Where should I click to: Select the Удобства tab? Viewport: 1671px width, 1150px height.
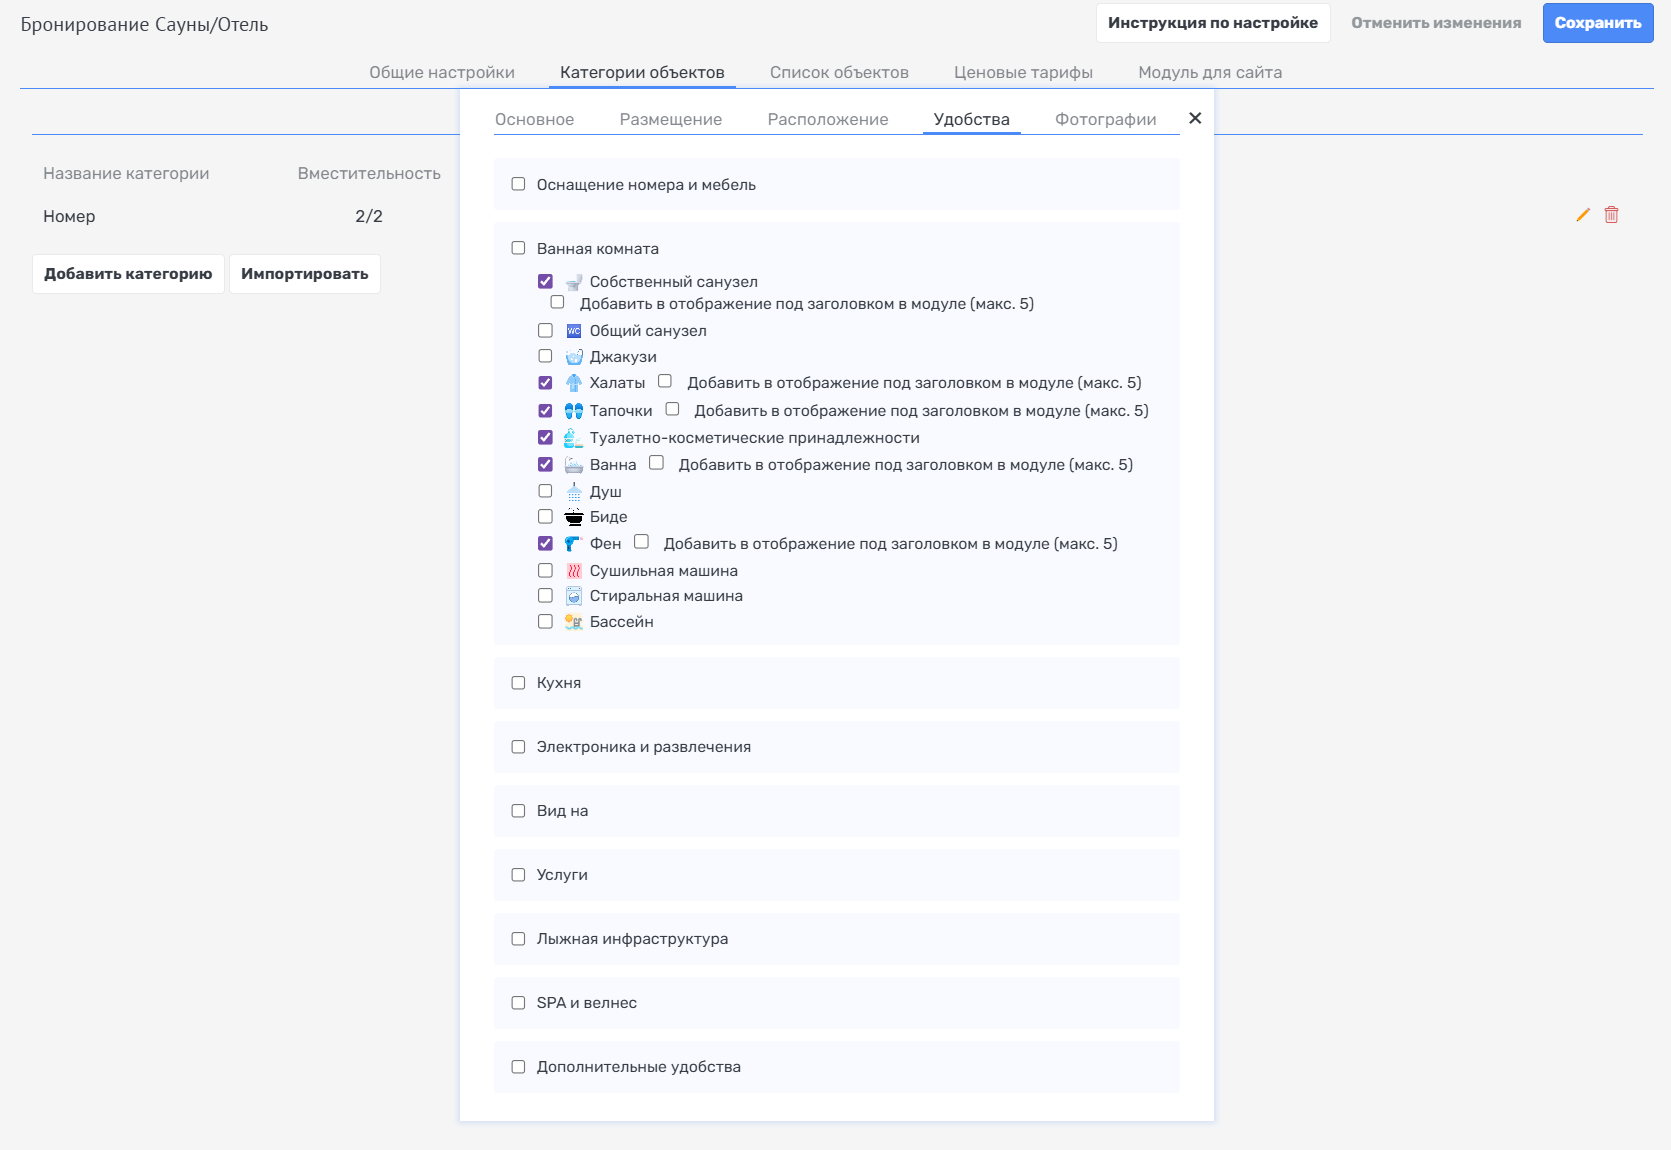972,119
